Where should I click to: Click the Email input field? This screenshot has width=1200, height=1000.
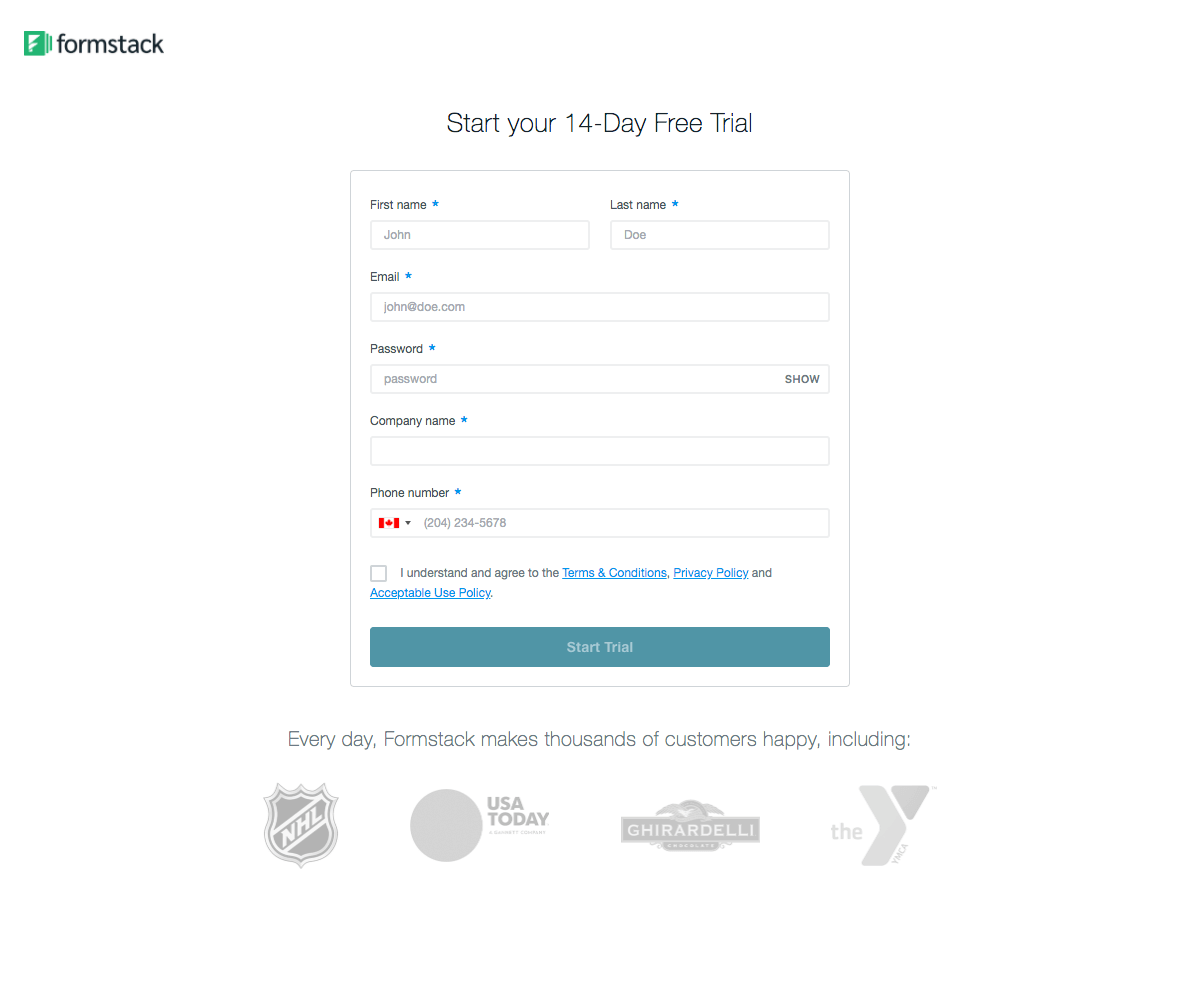click(x=599, y=306)
